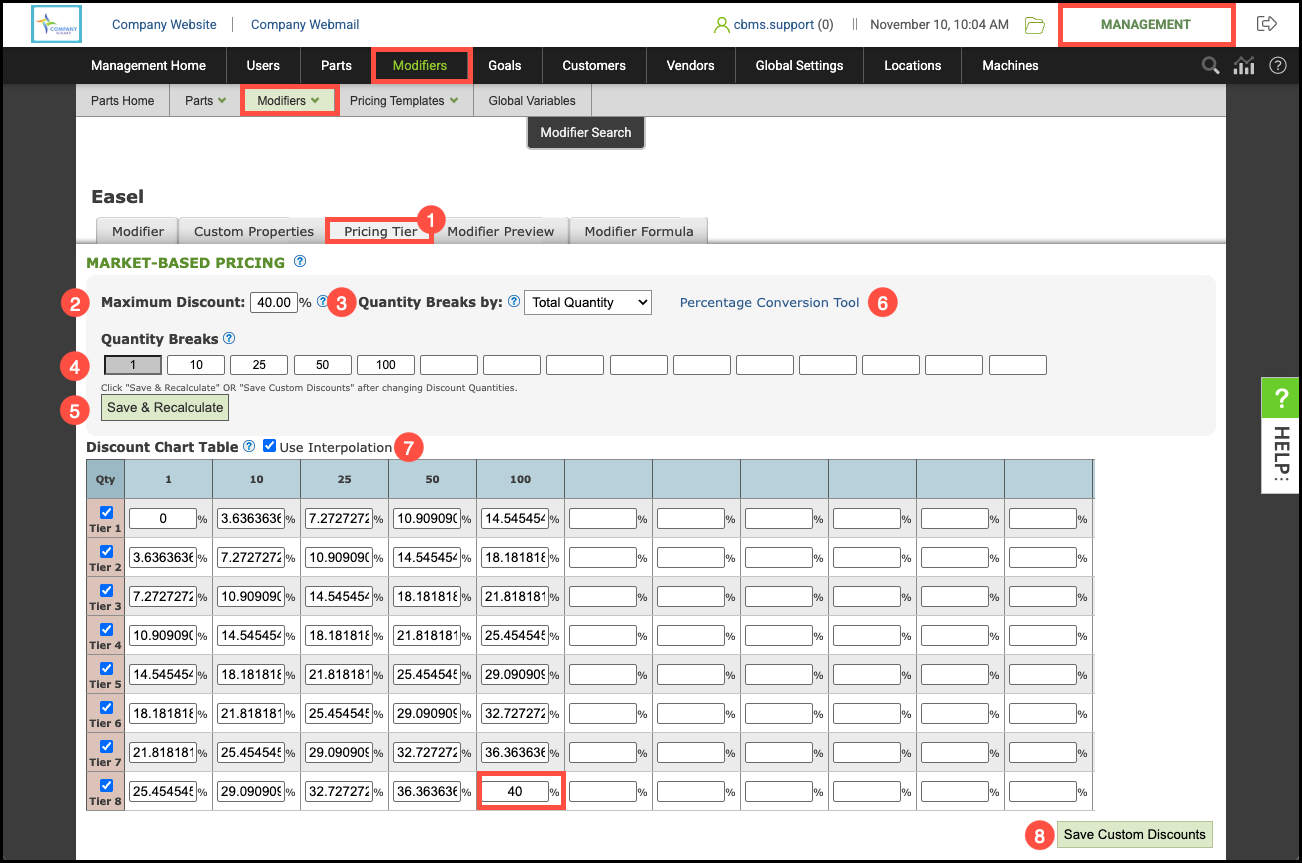
Task: Open the Percentage Conversion Tool link
Action: (769, 302)
